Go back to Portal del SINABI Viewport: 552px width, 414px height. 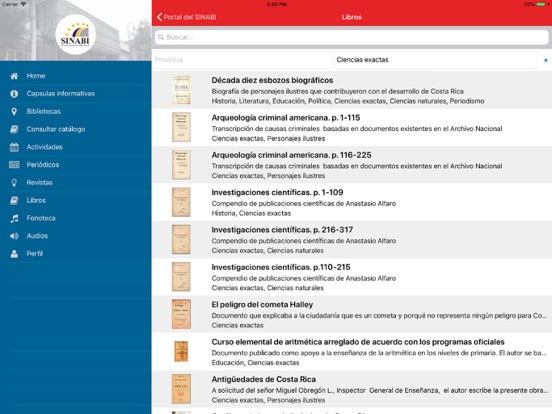click(x=187, y=17)
